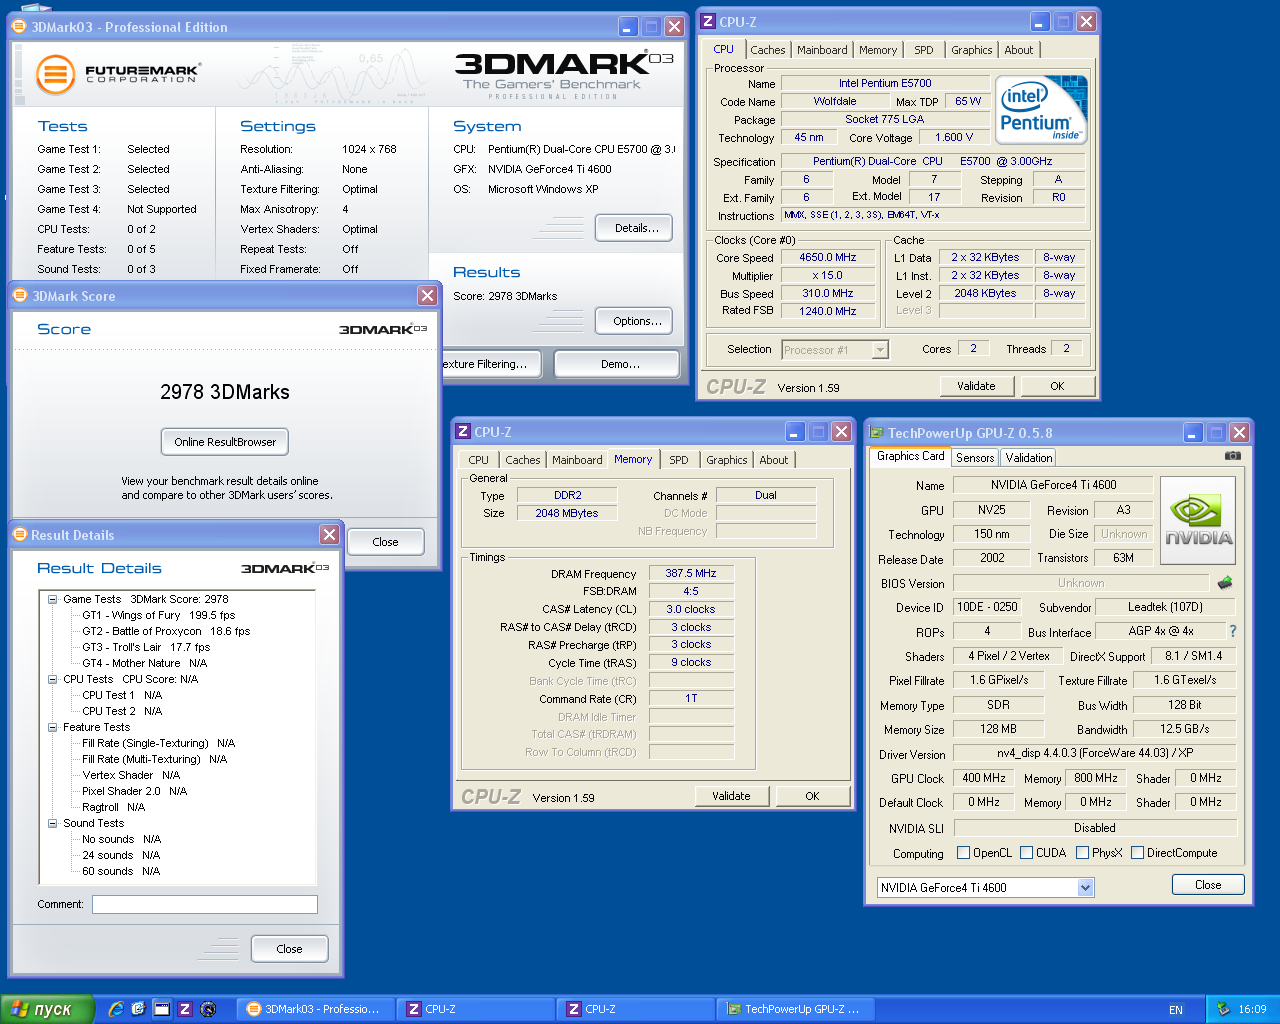Click Close in the Result Details window
1280x1024 pixels.
pos(289,949)
